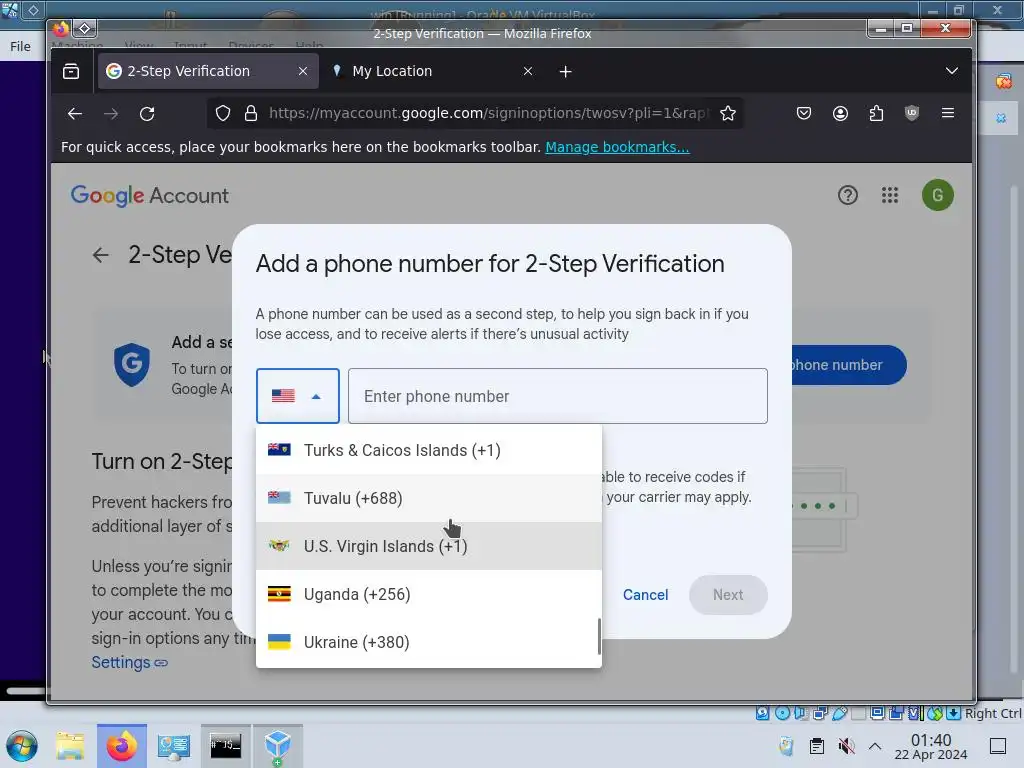Open the Windows Start button
1024x768 pixels.
point(22,746)
